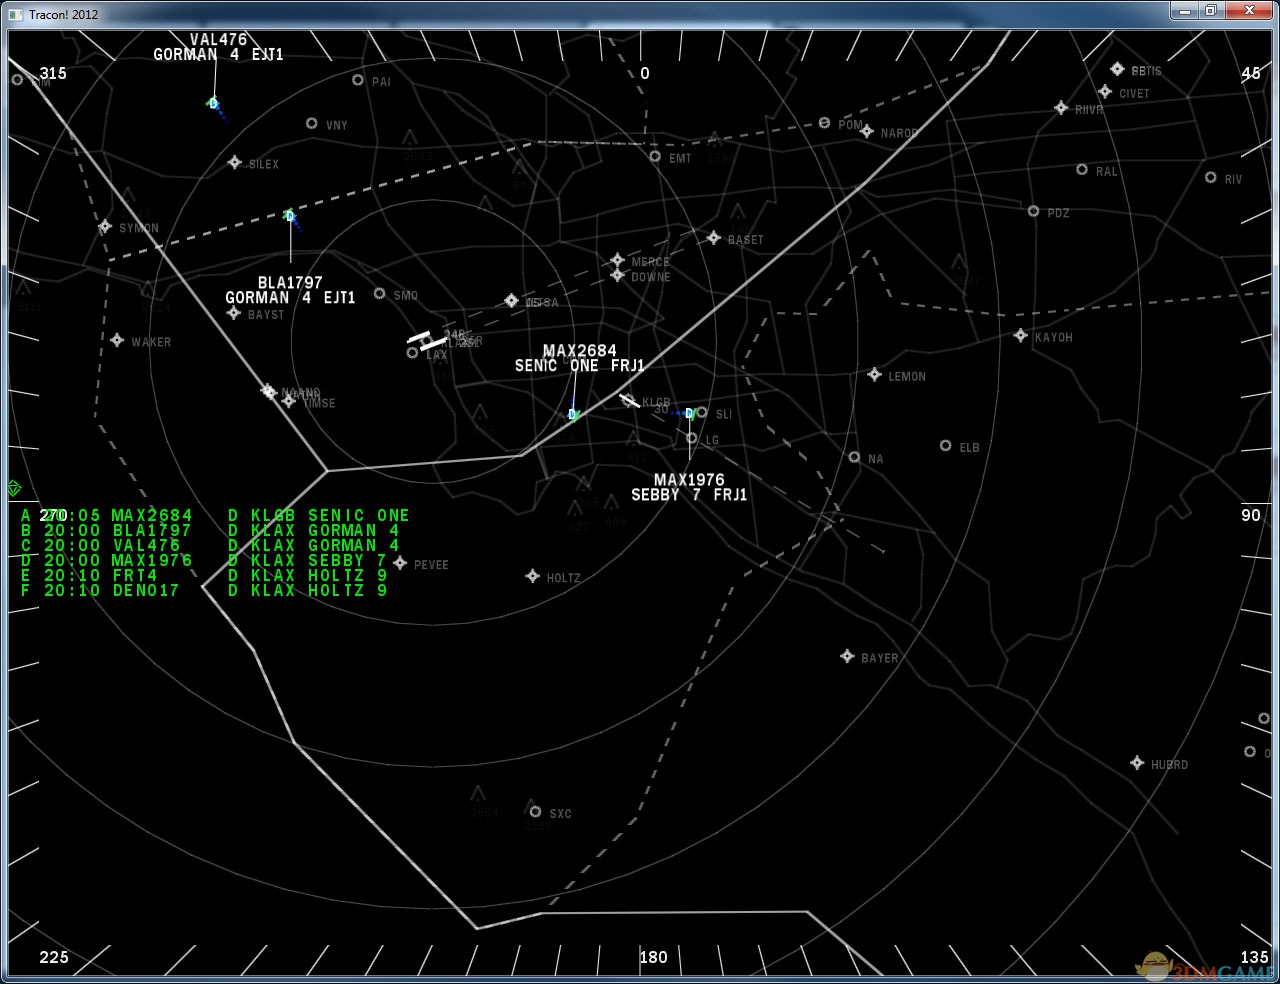Image resolution: width=1280 pixels, height=984 pixels.
Task: Click the HOLTZ waypoint fix symbol
Action: pyautogui.click(x=533, y=576)
